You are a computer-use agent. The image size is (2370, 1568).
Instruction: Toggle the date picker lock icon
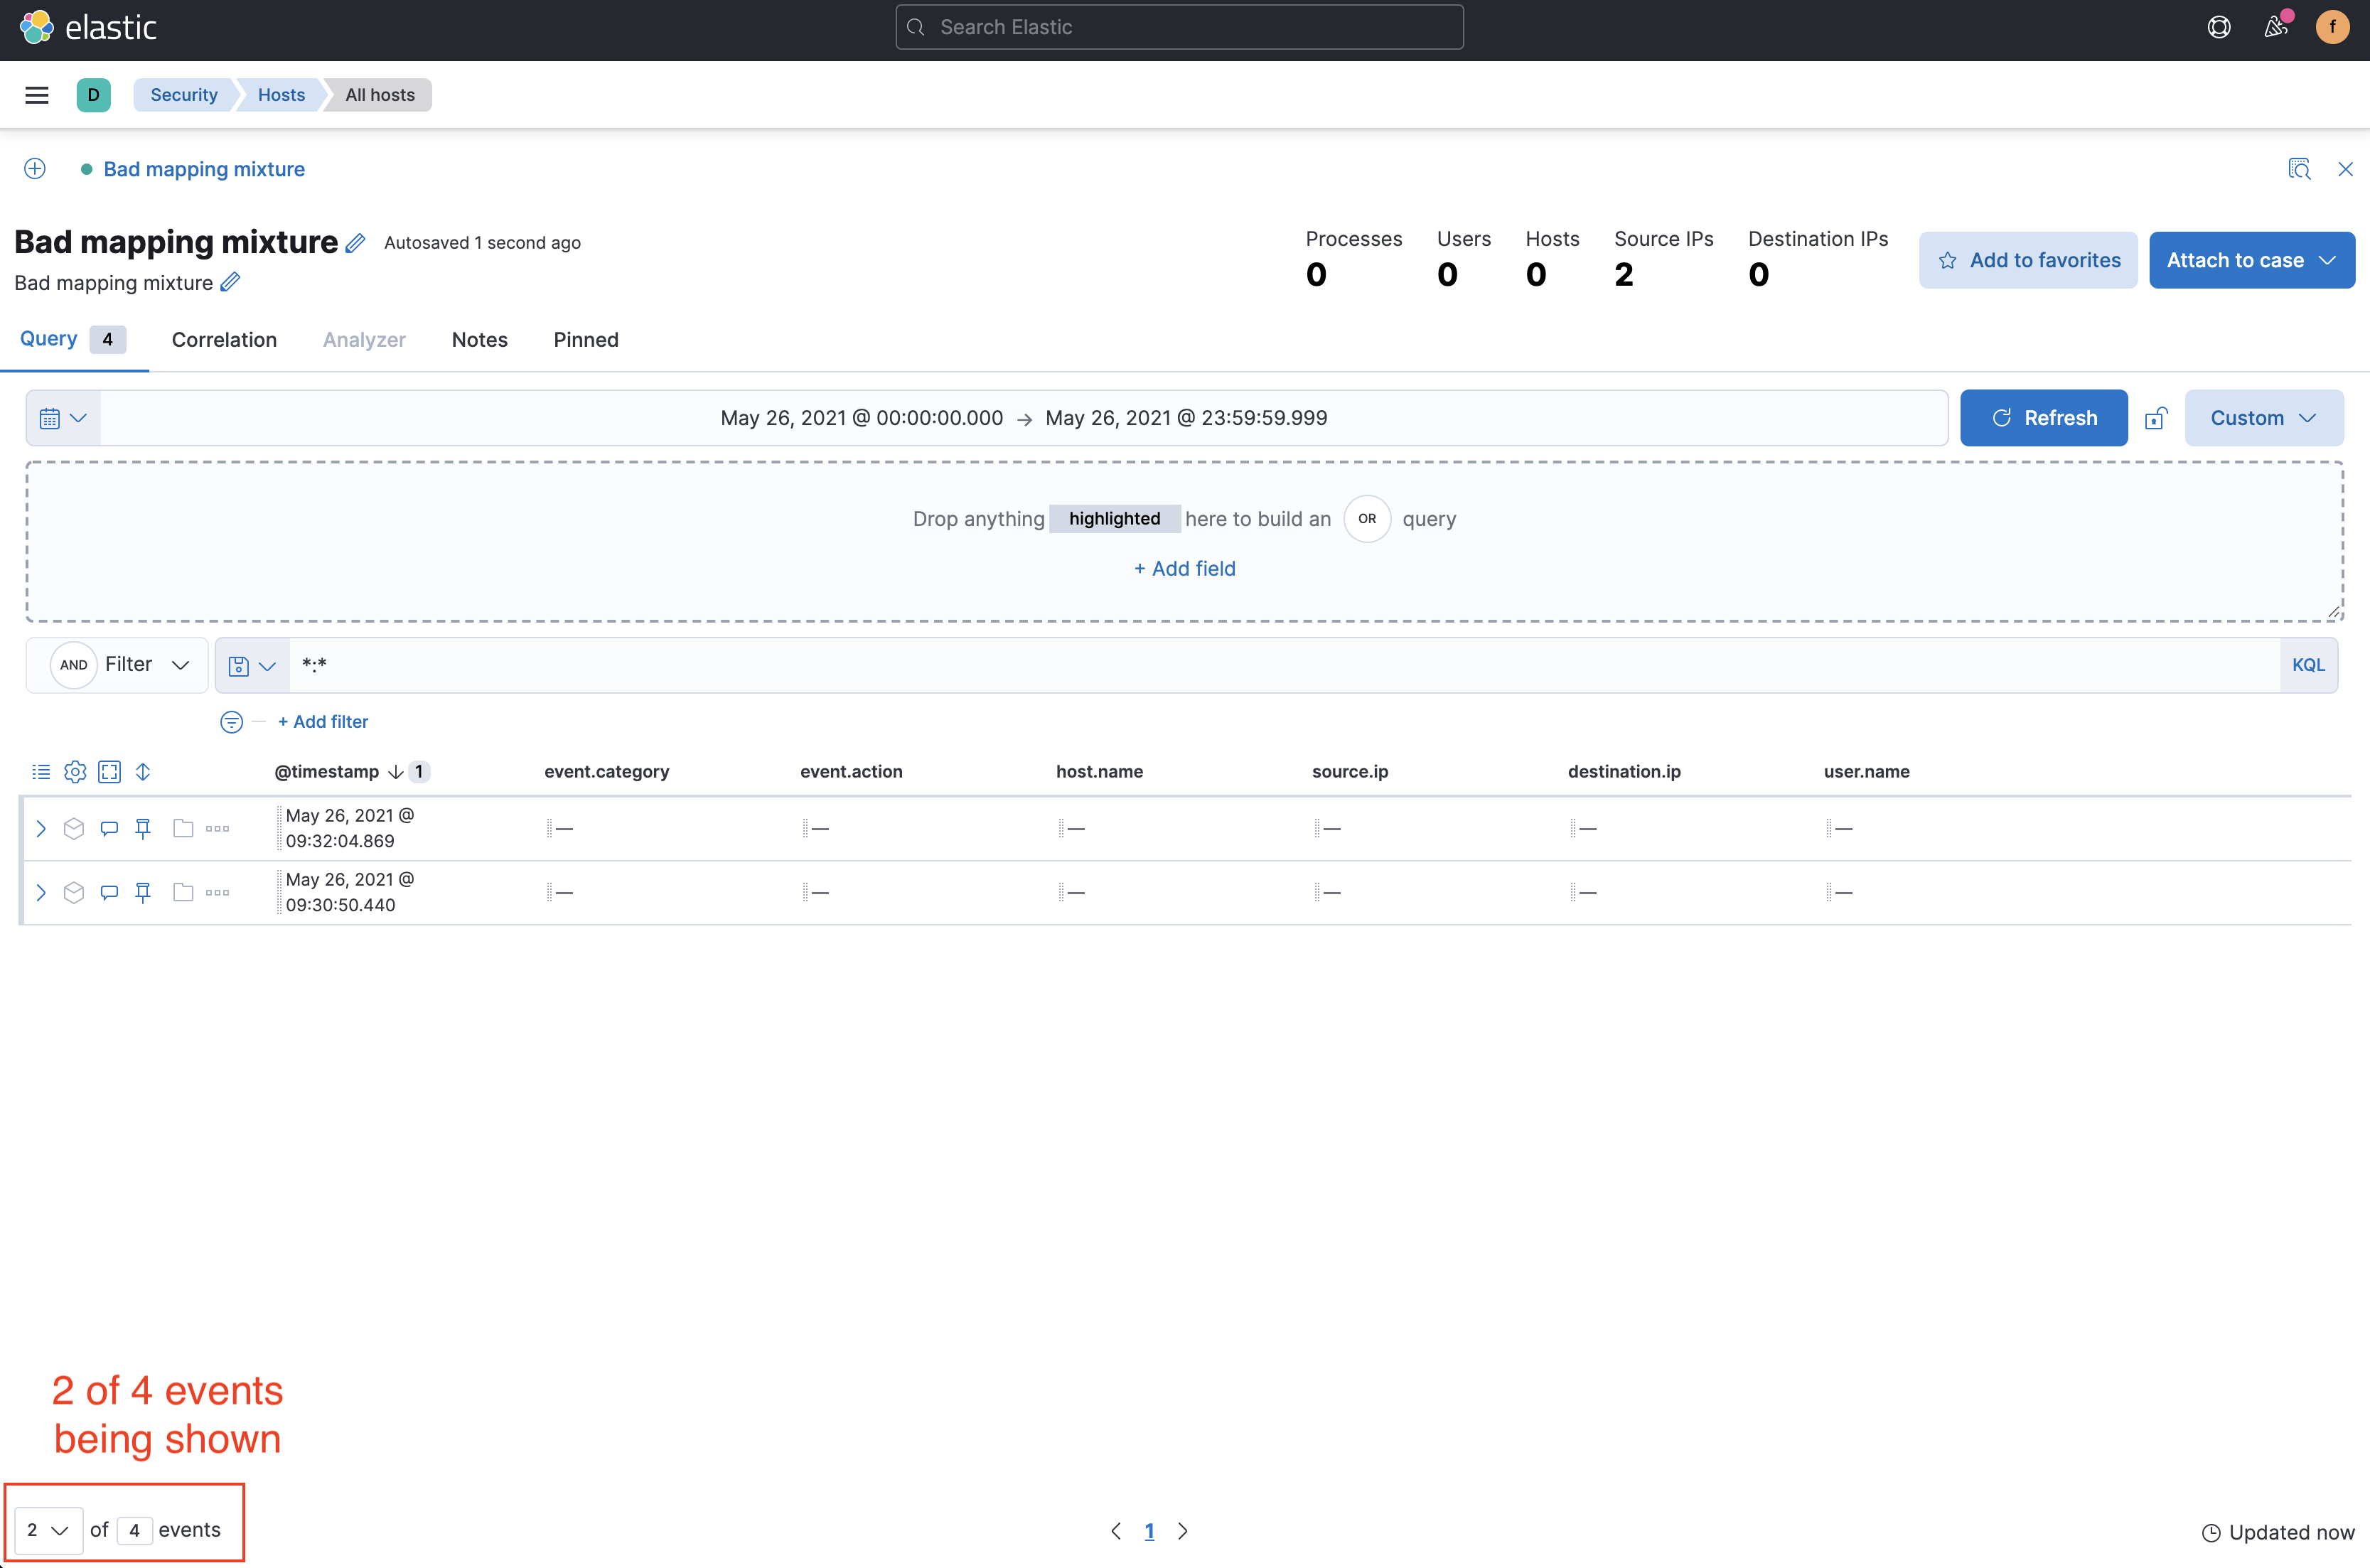[x=2156, y=418]
